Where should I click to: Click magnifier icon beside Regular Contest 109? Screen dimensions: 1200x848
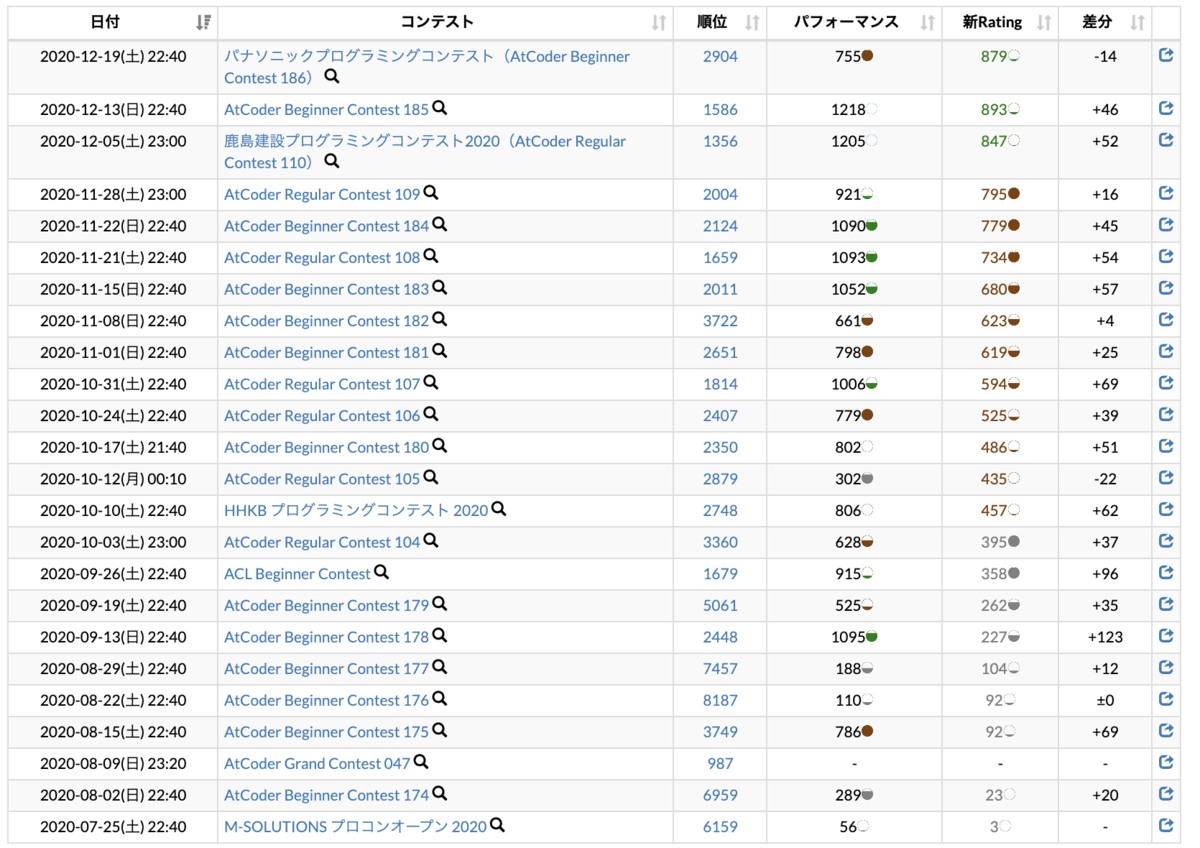(431, 193)
